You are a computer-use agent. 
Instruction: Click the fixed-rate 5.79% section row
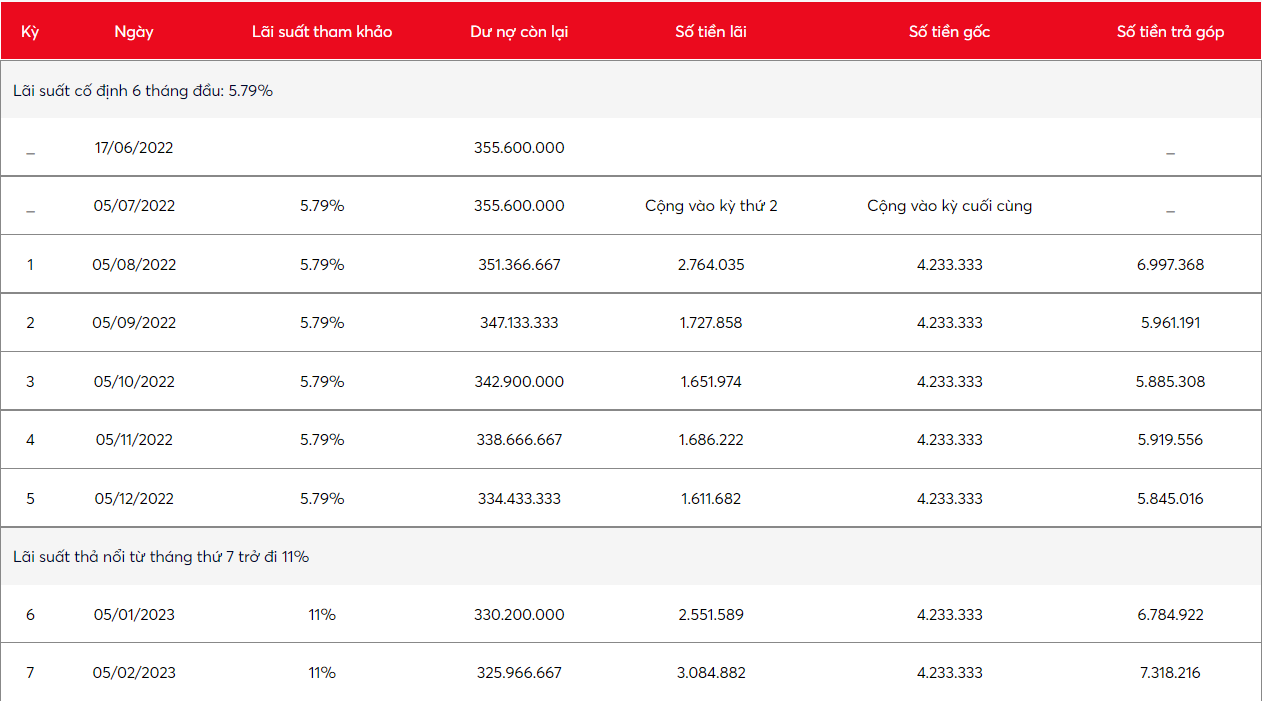143,90
